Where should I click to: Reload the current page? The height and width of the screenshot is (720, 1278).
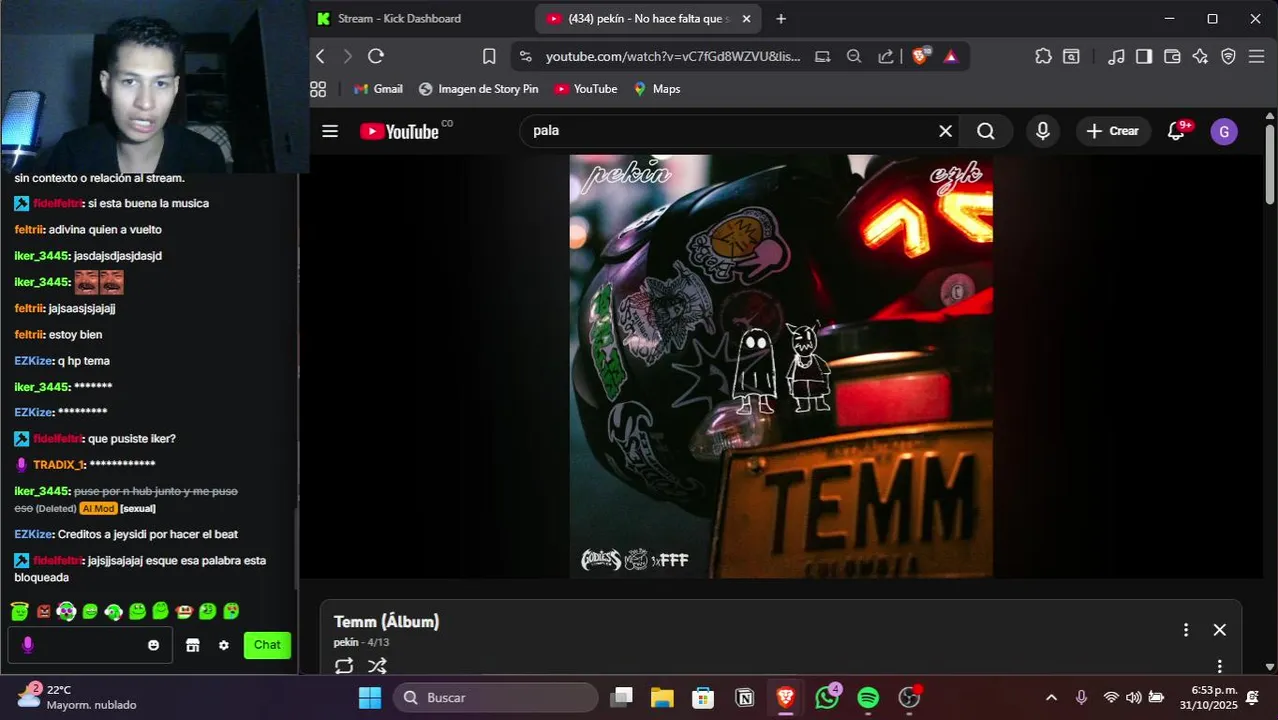(x=376, y=56)
